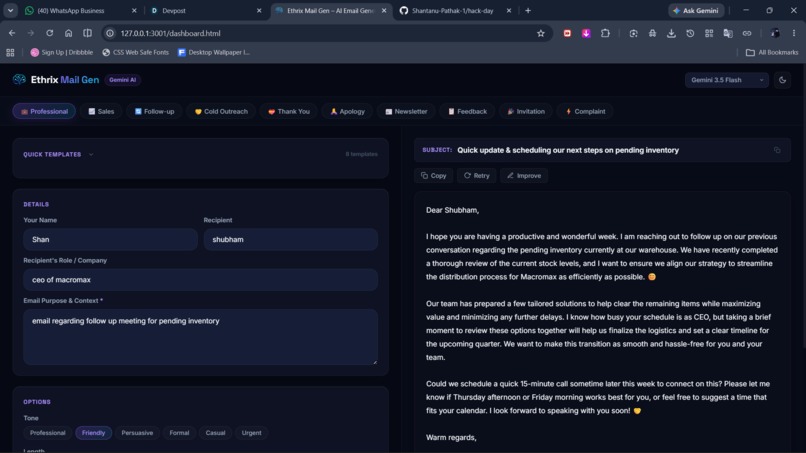Open the browser tab search dropdown arrow
The width and height of the screenshot is (806, 453).
(x=10, y=10)
